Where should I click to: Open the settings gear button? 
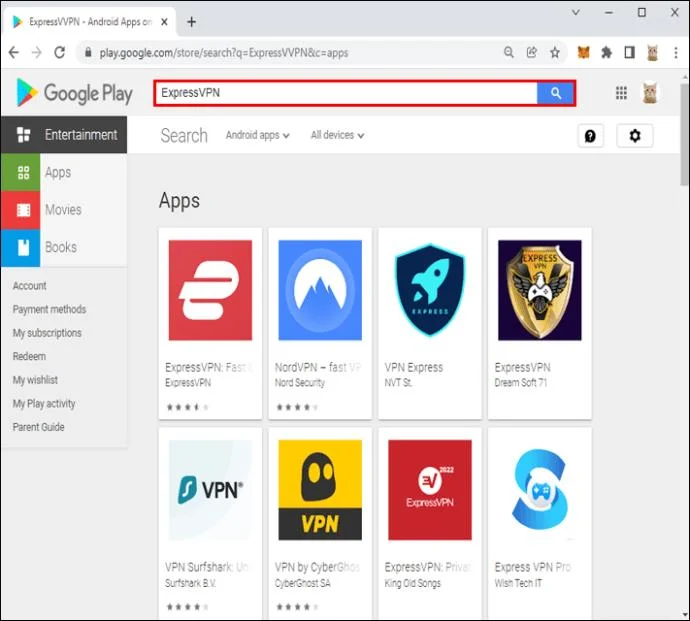(x=635, y=136)
